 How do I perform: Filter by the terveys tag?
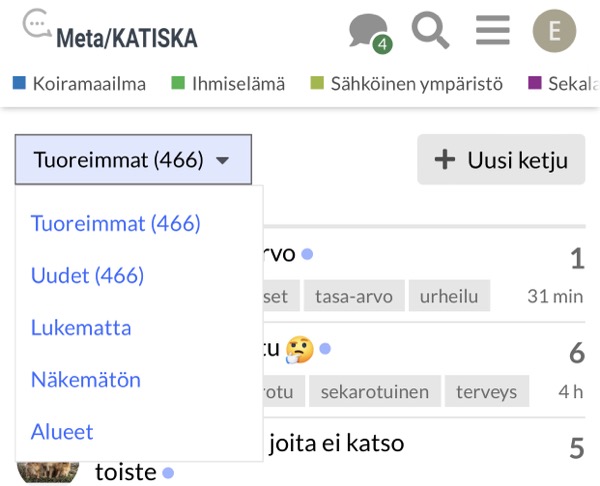click(x=487, y=391)
